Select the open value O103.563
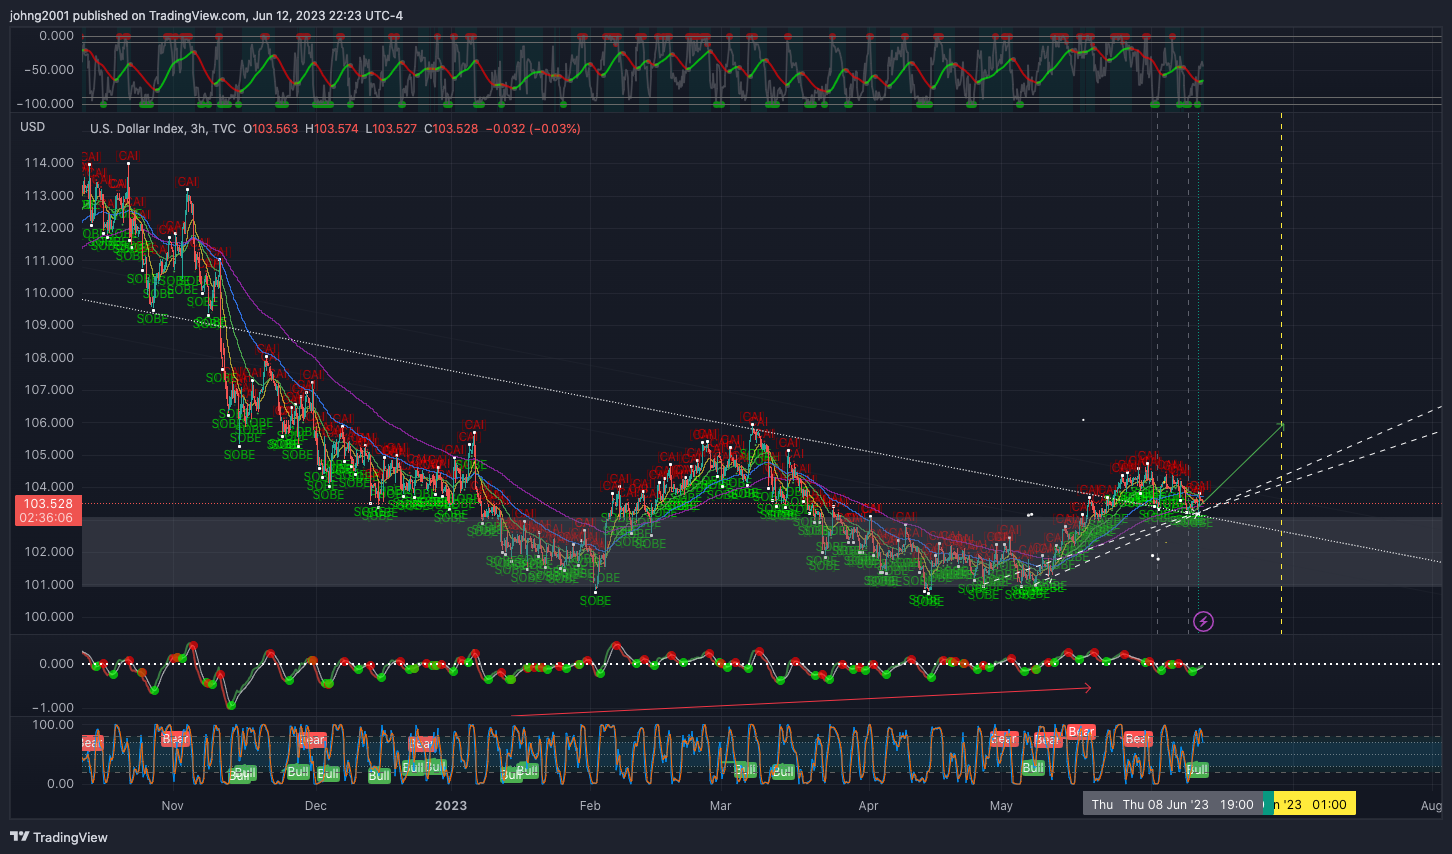Image resolution: width=1452 pixels, height=854 pixels. (x=270, y=129)
